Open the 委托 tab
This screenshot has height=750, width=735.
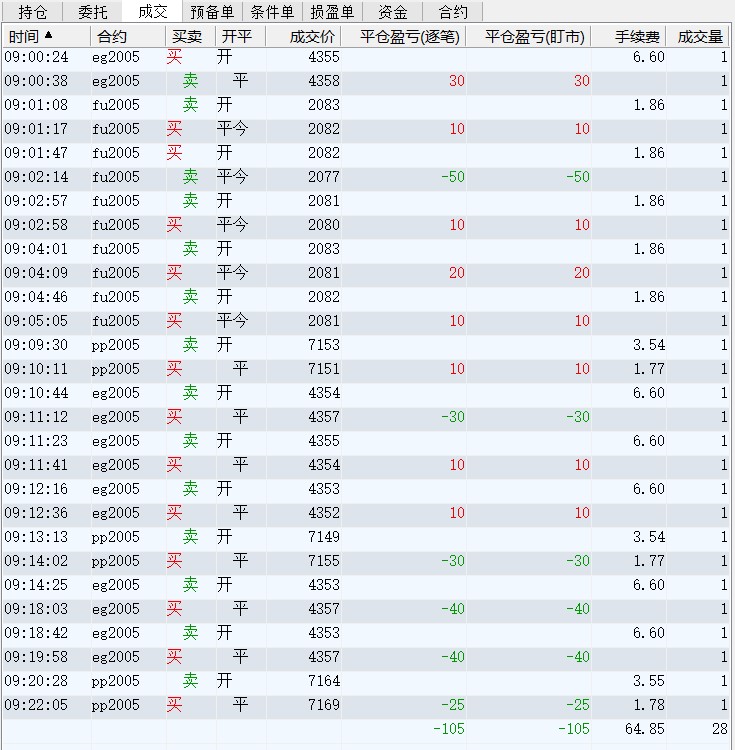coord(92,11)
